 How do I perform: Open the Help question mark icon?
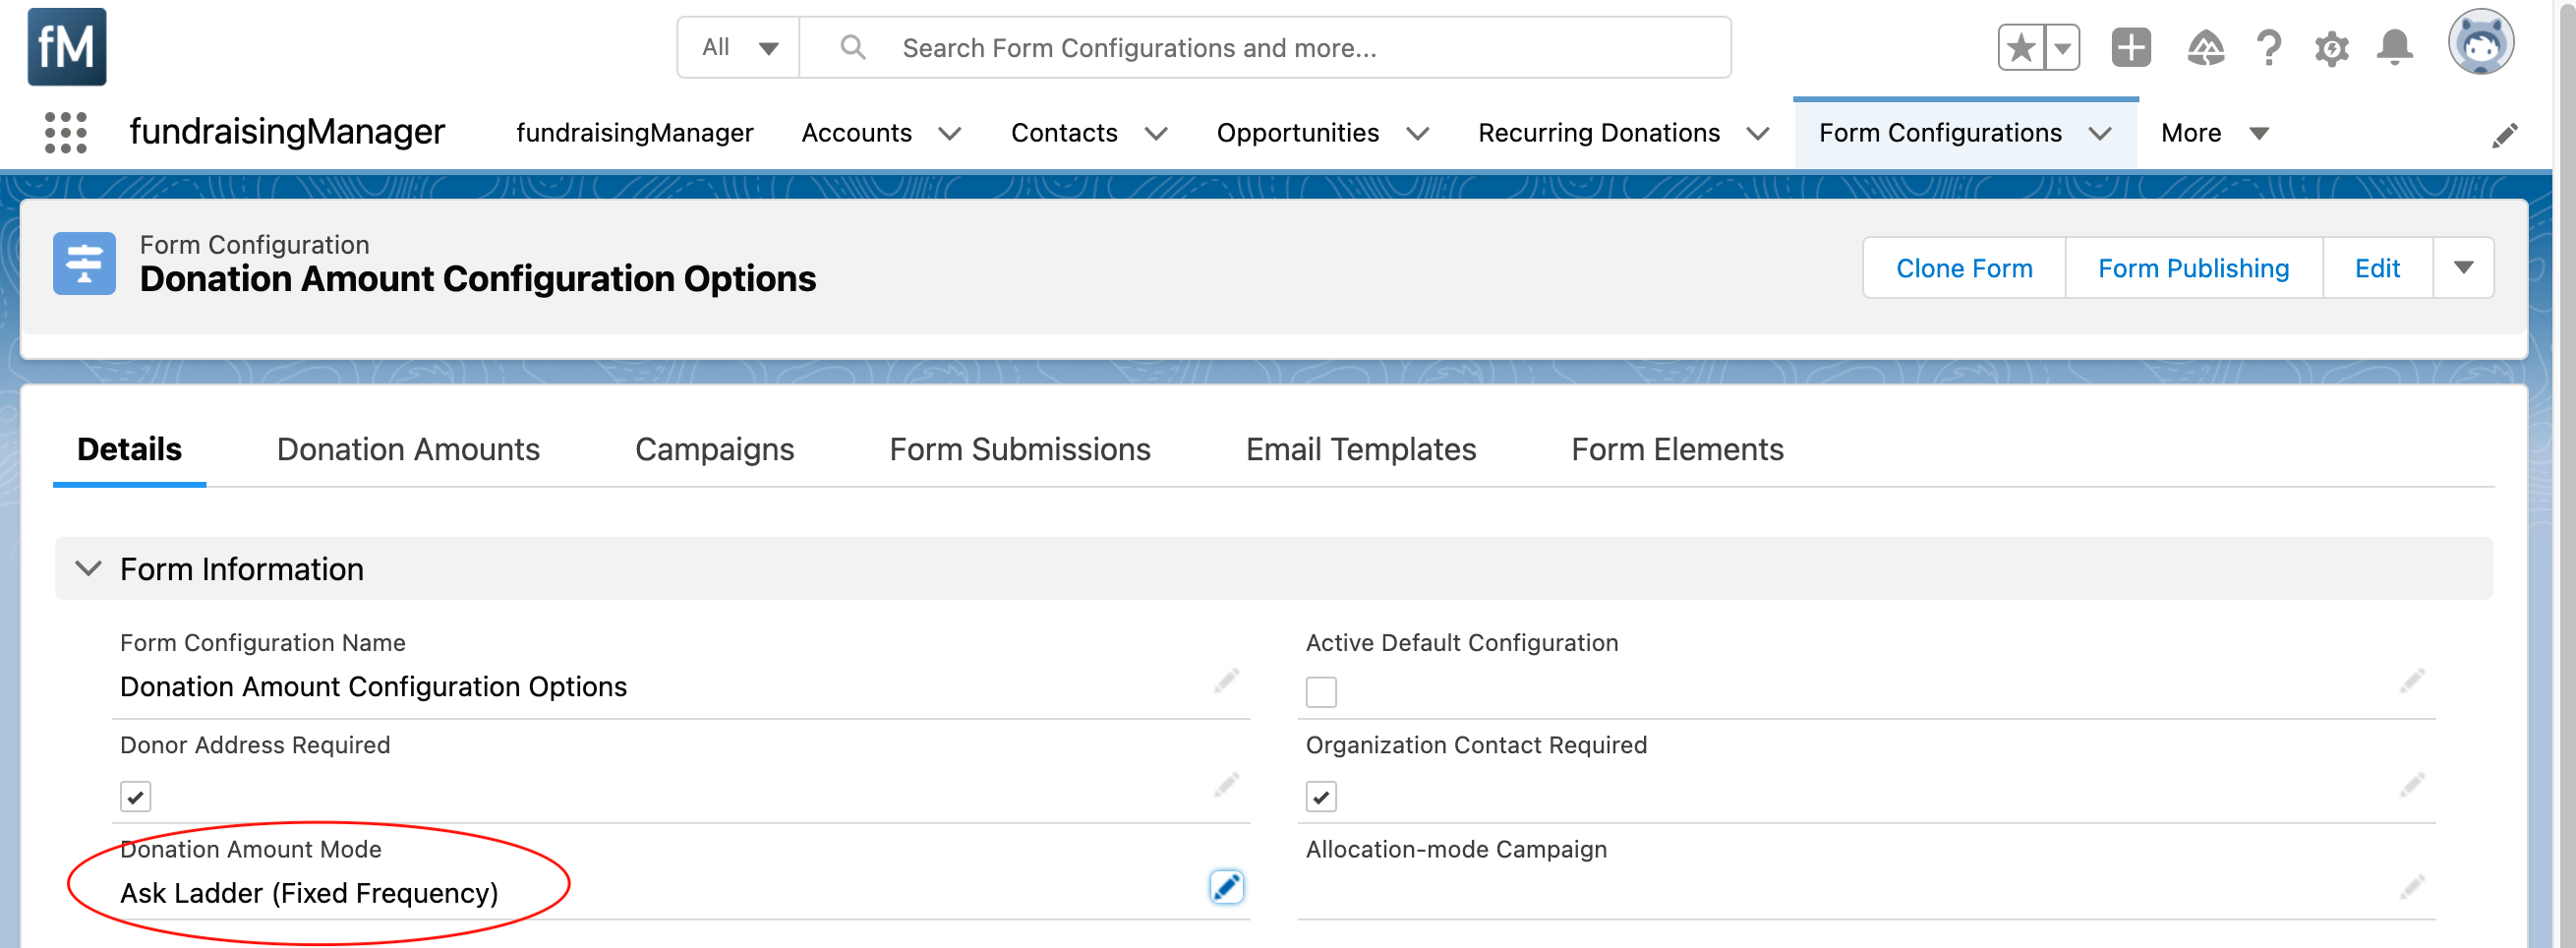pos(2269,47)
